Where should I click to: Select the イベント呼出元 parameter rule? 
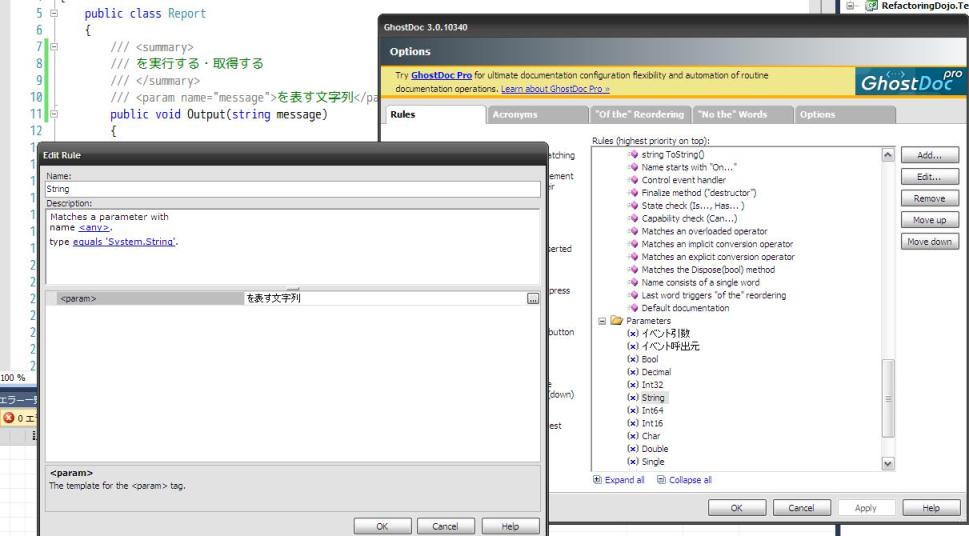pos(671,346)
